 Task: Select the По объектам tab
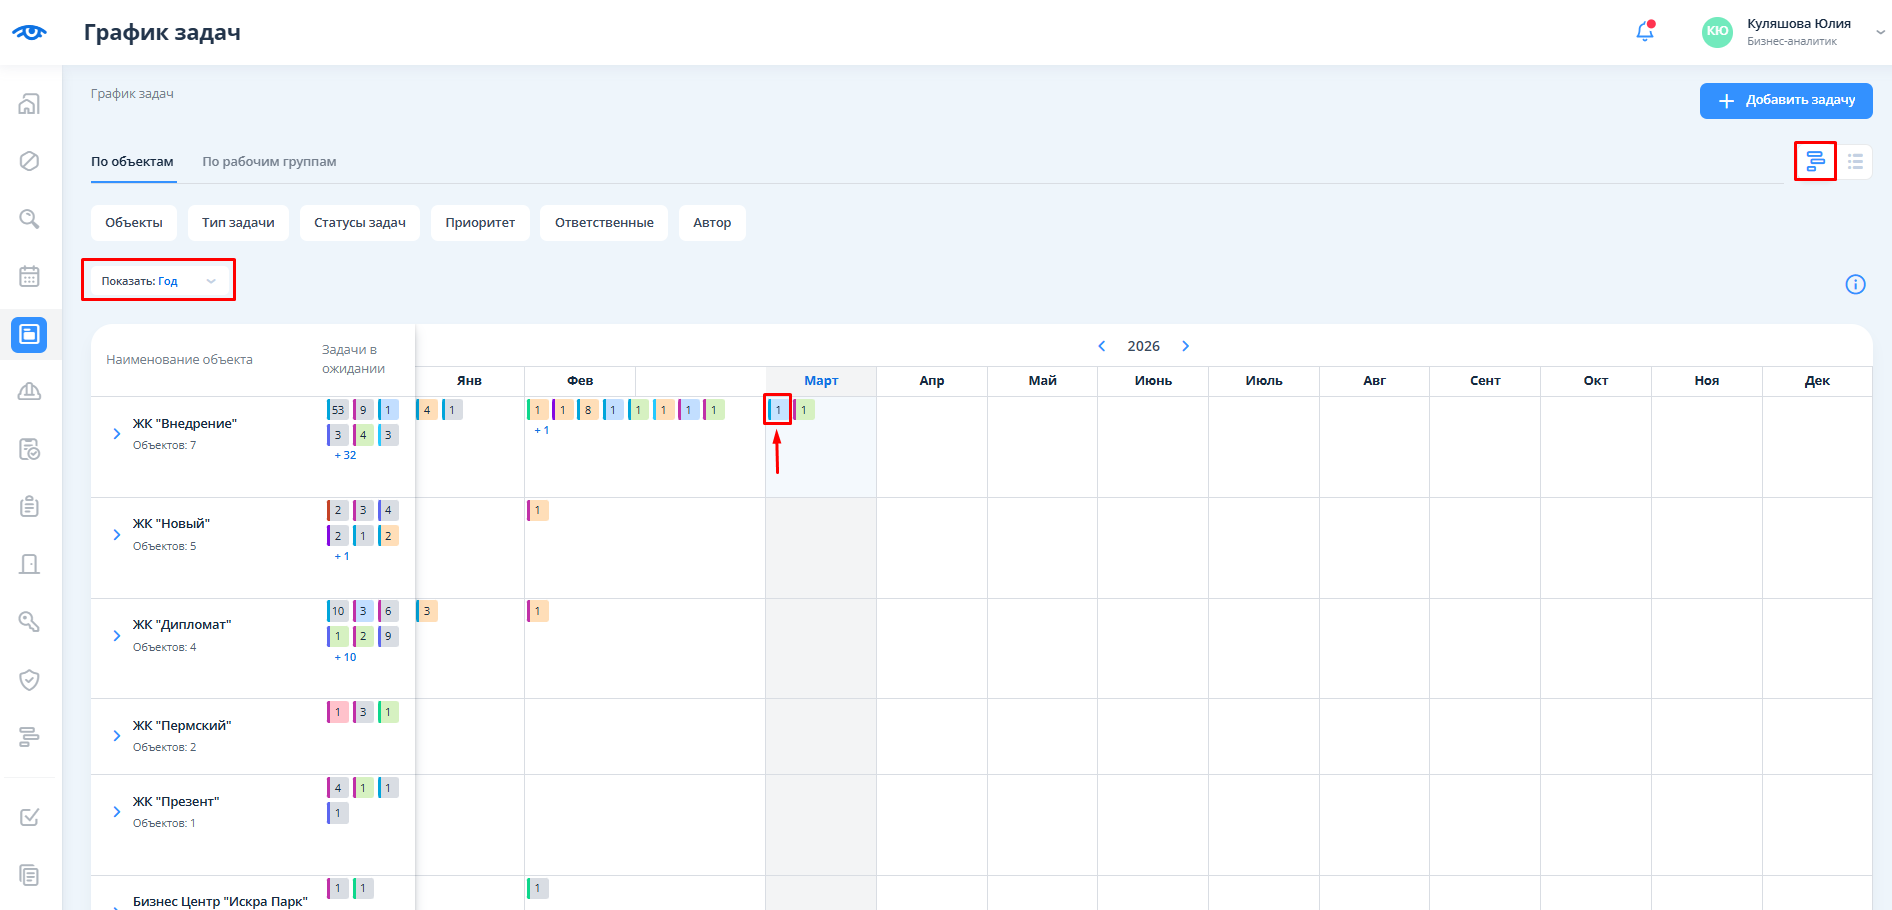tap(132, 162)
